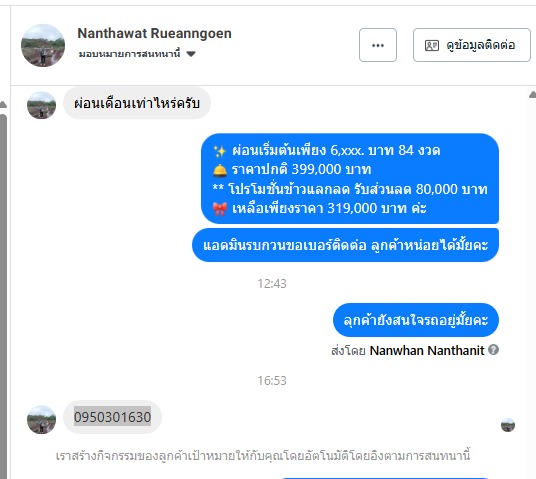
Task: Click the installment price details message bubble
Action: [x=350, y=178]
